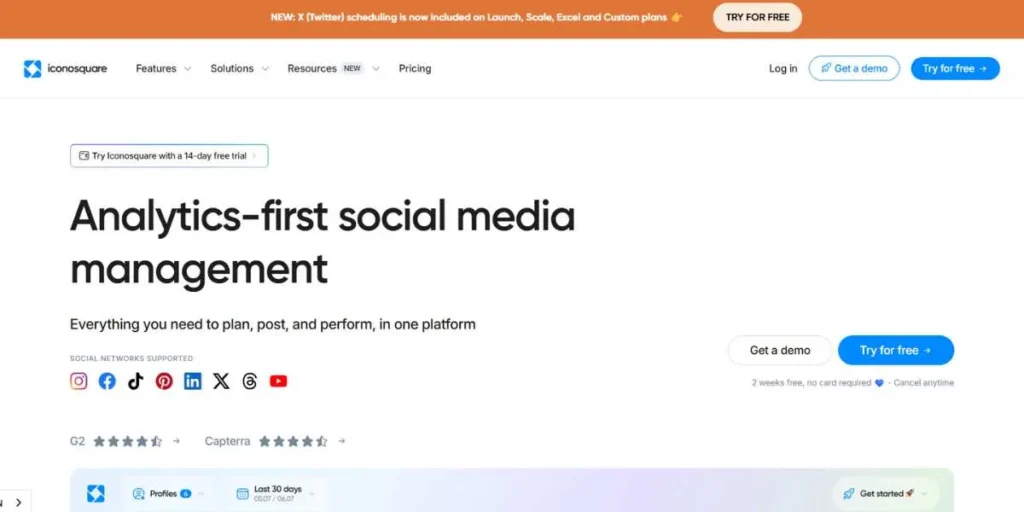Viewport: 1024px width, 512px height.
Task: Click the calendar icon beside Last 30 days
Action: [242, 494]
